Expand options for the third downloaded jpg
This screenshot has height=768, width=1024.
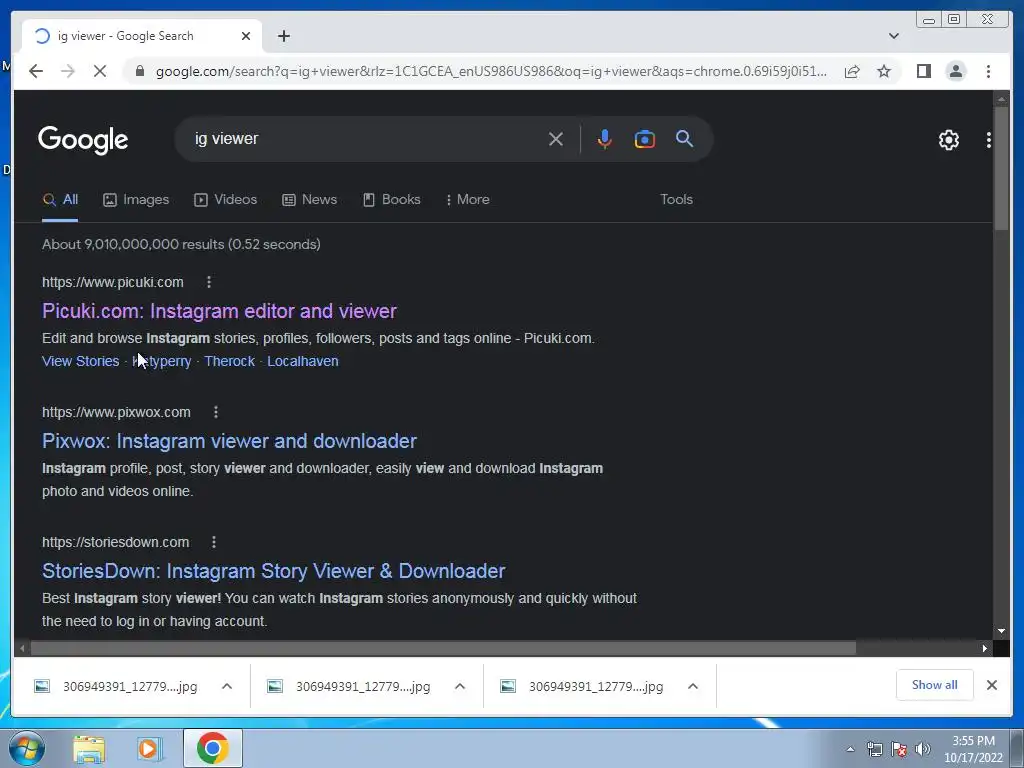point(693,686)
